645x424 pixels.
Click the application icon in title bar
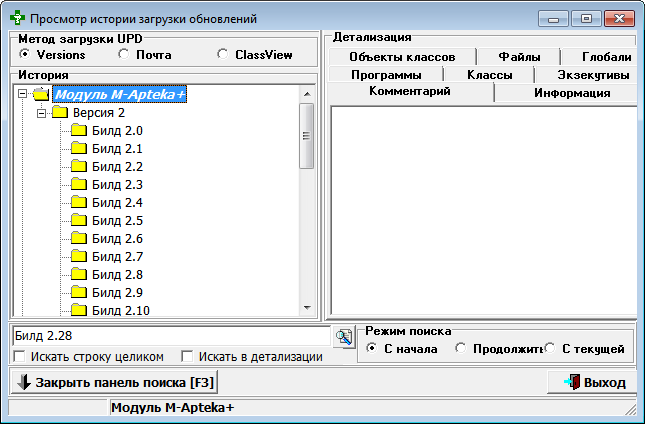pos(16,18)
